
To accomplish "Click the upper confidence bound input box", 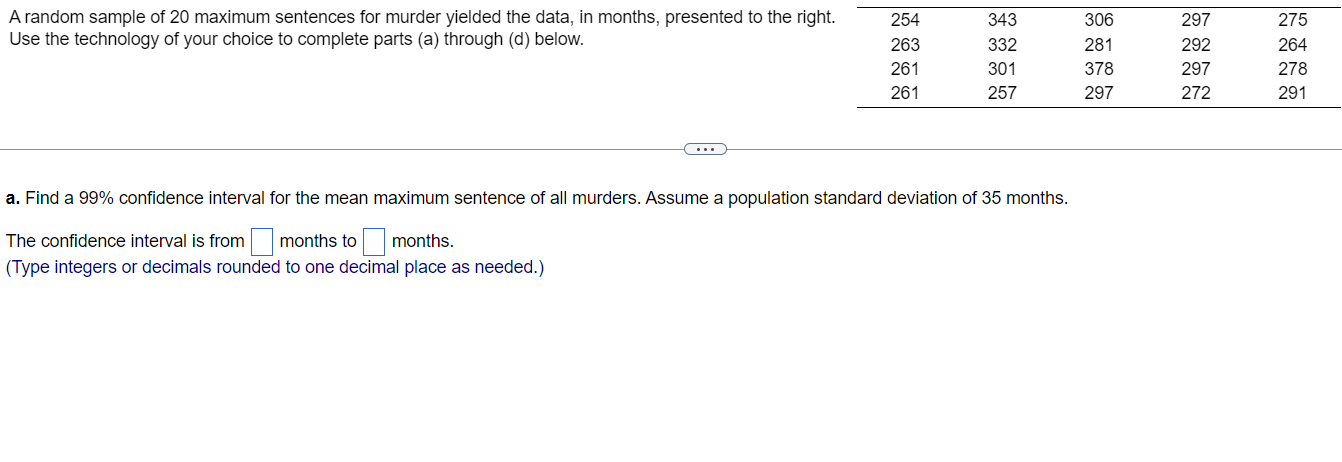I will pyautogui.click(x=374, y=242).
